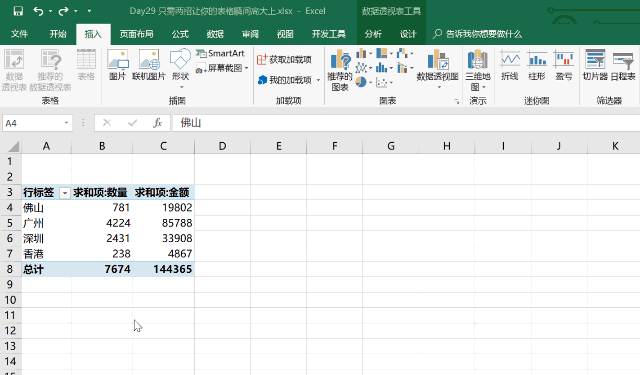Open Customize Quick Access Toolbar dropdown
Screen dimensions: 640x375
(x=89, y=11)
